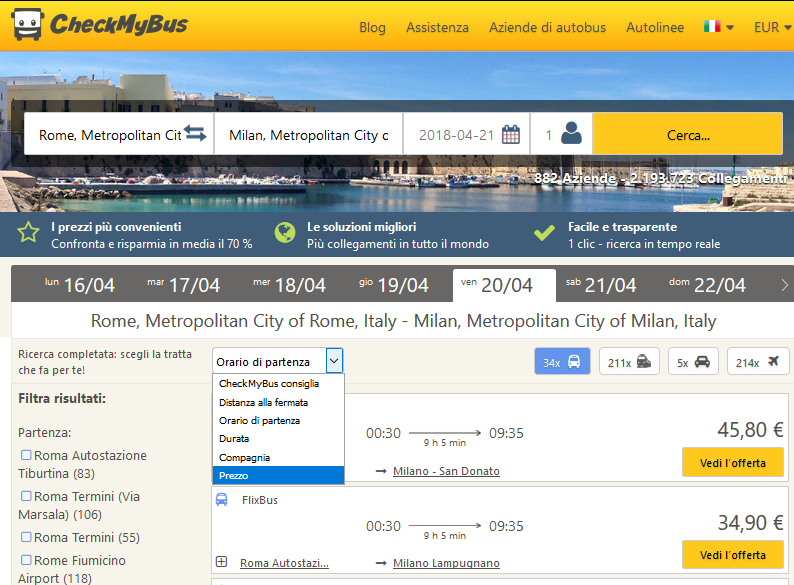Open Milano Lampugnano stop link
794x585 pixels.
click(446, 563)
